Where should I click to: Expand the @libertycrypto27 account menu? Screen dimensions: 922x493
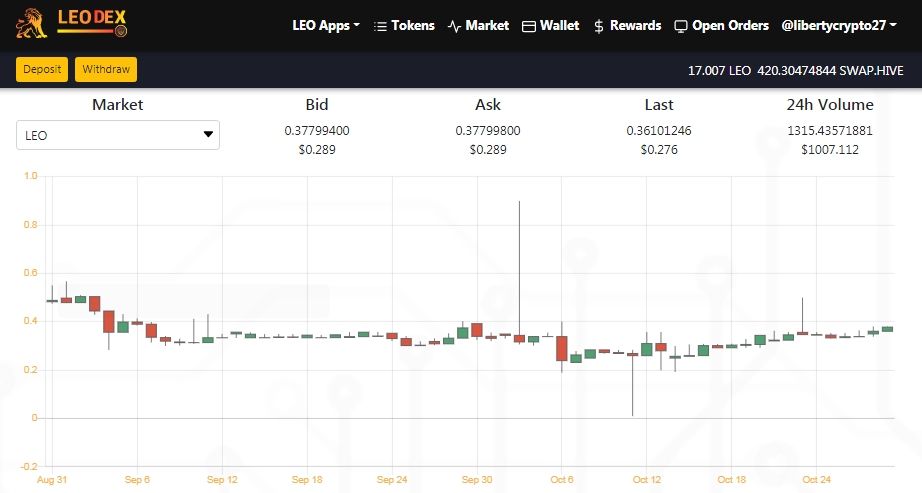coord(839,26)
